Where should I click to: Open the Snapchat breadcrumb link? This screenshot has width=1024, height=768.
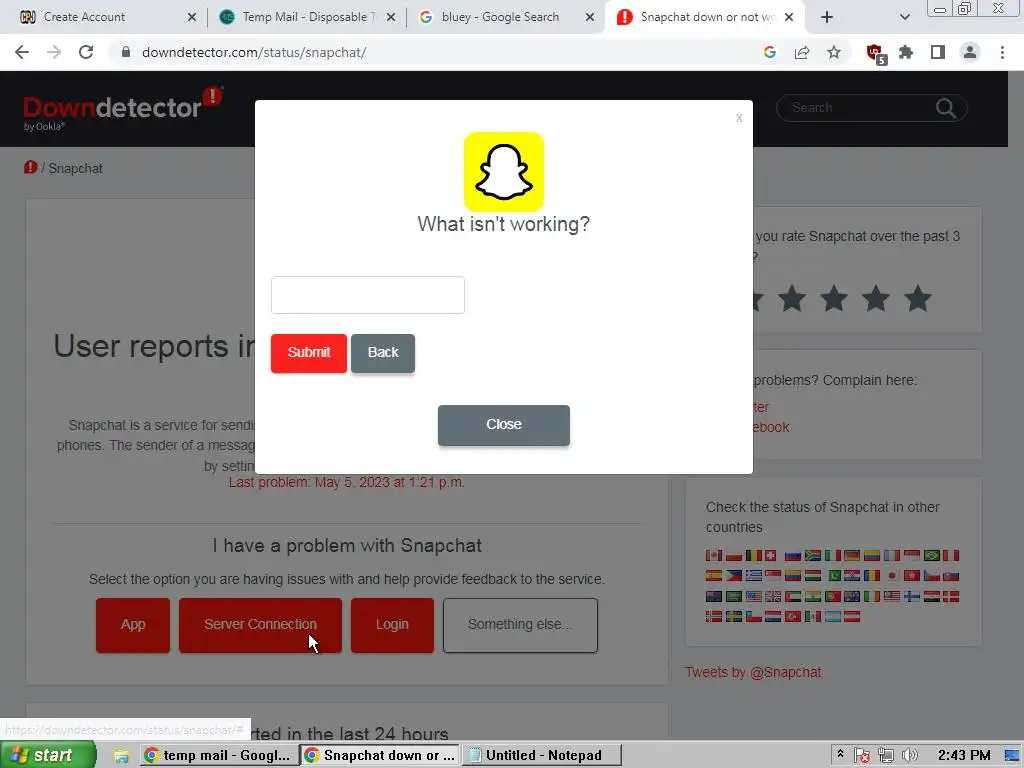tap(75, 168)
